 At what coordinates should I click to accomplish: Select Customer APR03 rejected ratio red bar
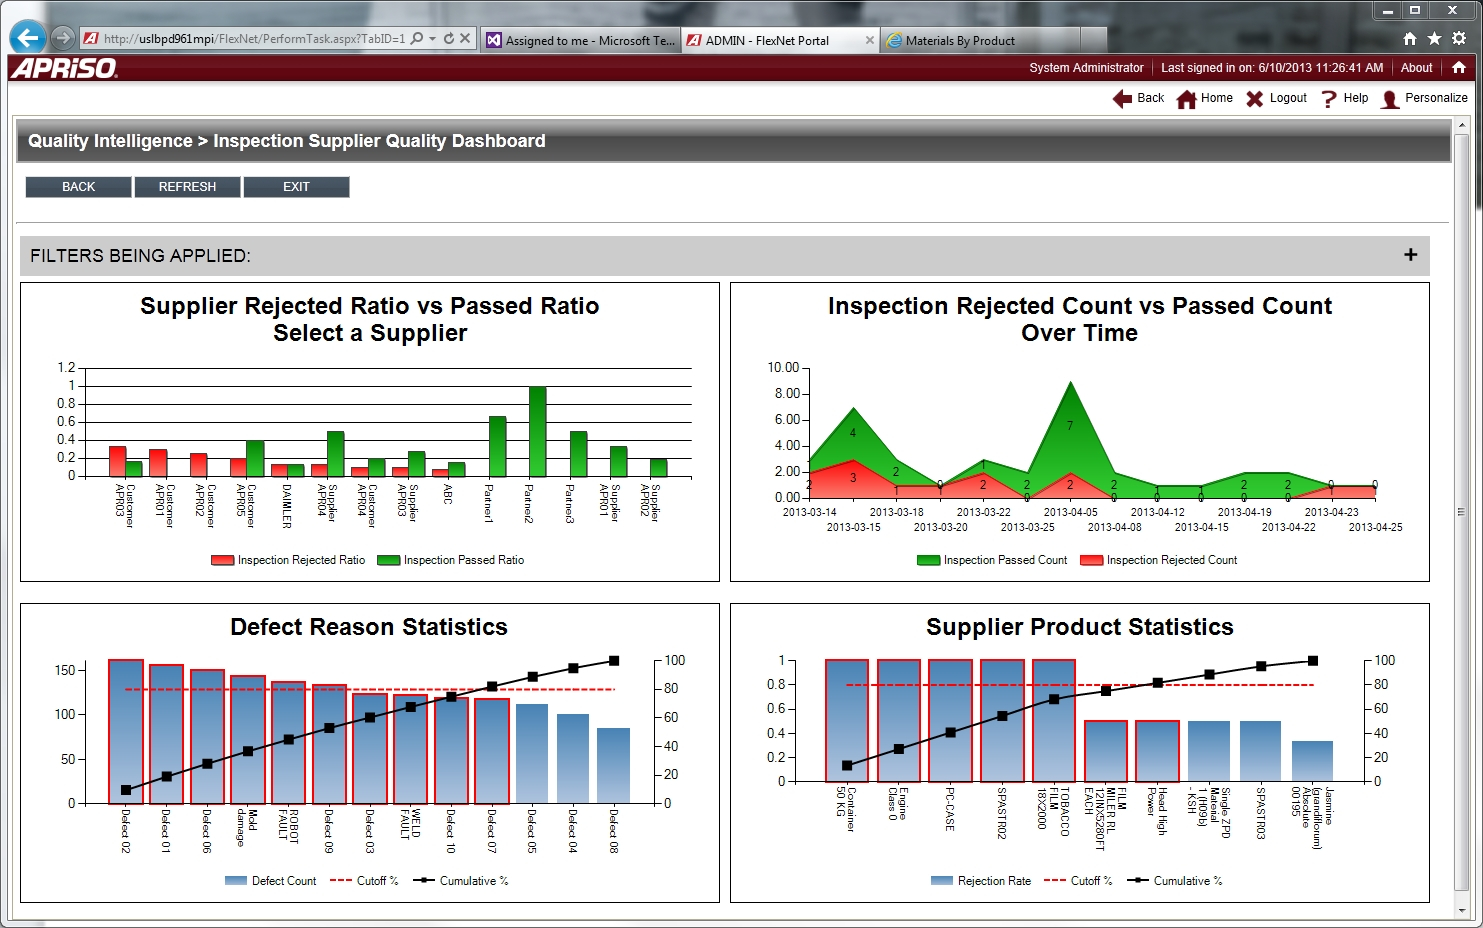117,461
